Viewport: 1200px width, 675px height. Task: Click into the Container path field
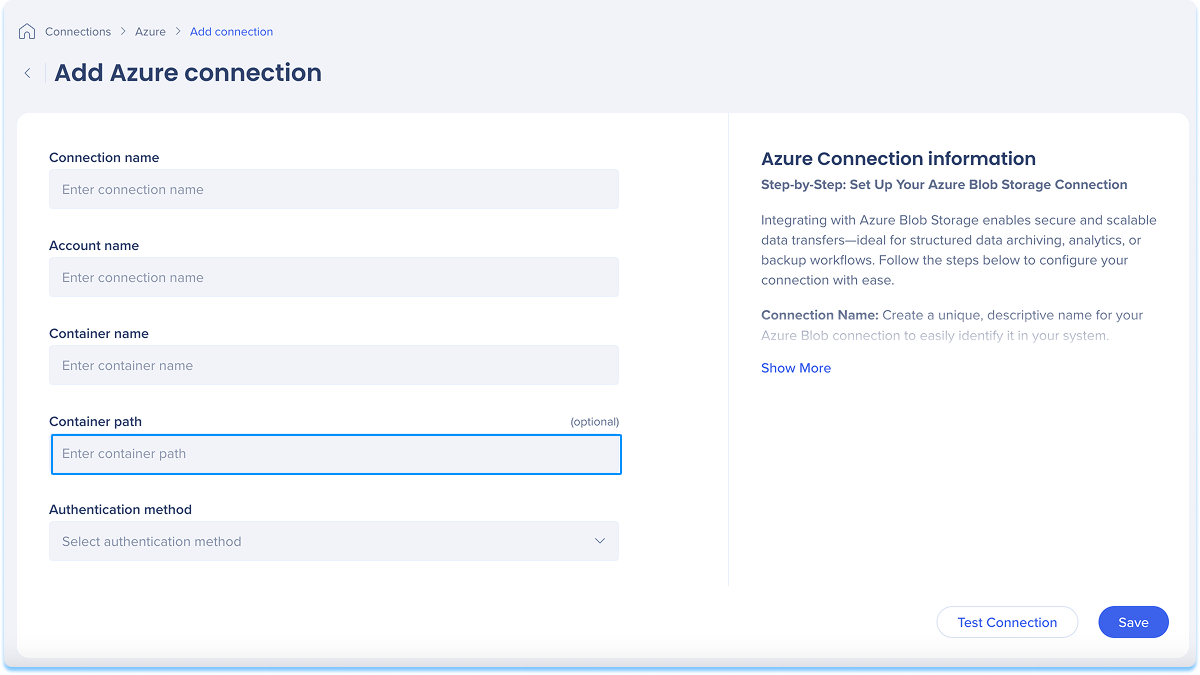click(x=336, y=454)
